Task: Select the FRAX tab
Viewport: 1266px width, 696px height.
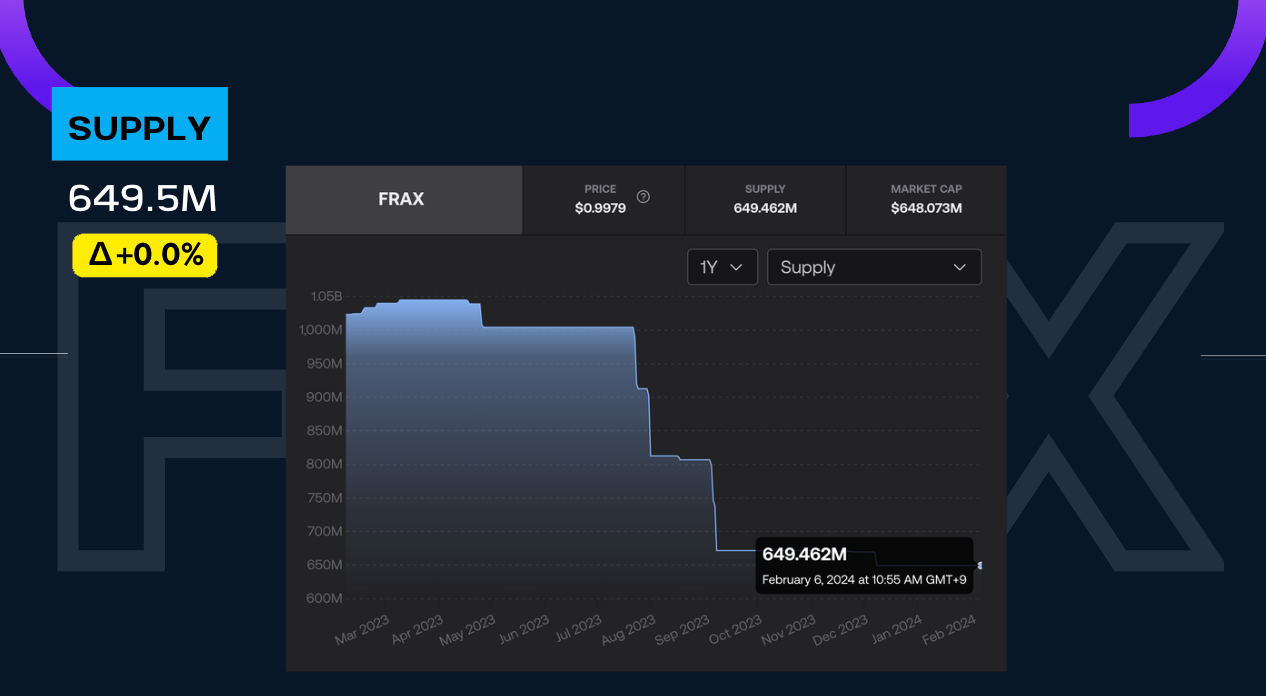Action: coord(402,199)
